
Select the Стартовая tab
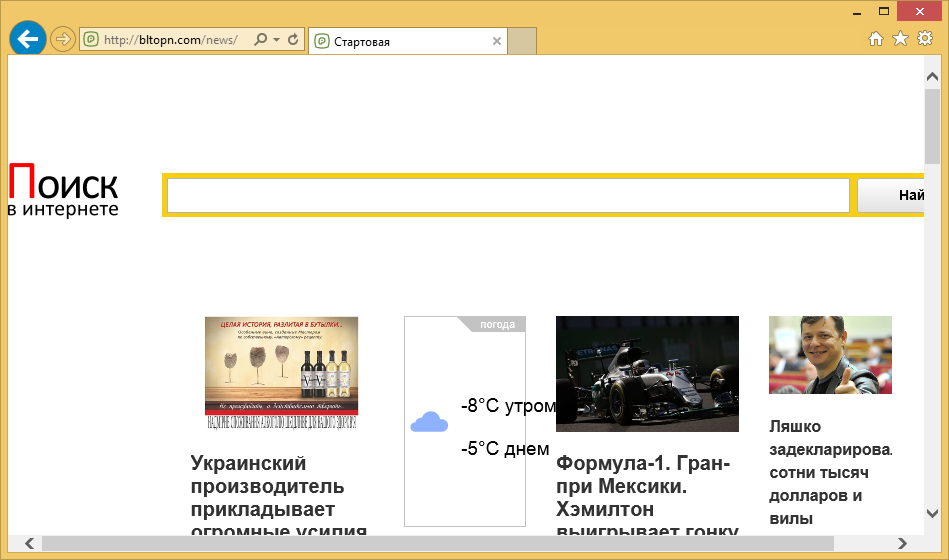pyautogui.click(x=400, y=41)
